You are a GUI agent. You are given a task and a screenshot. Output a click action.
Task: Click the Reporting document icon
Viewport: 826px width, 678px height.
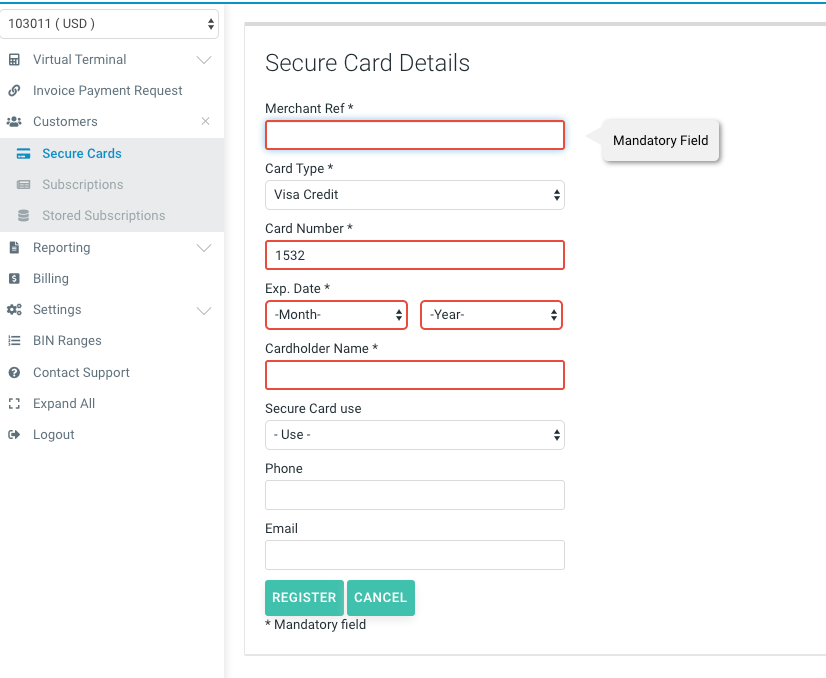14,248
